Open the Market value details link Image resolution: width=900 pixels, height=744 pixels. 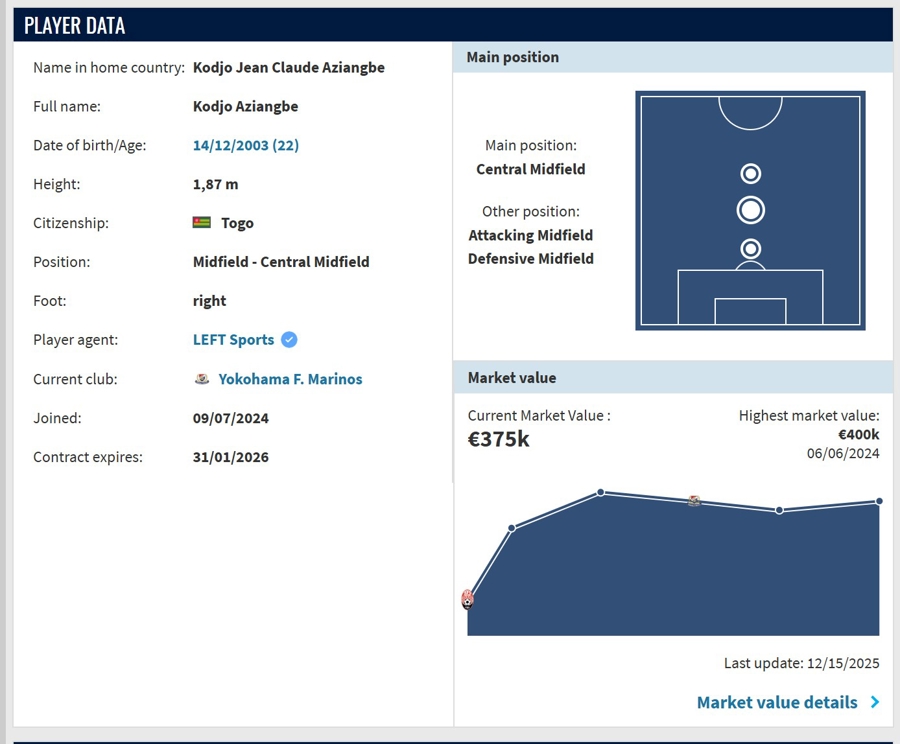(777, 702)
